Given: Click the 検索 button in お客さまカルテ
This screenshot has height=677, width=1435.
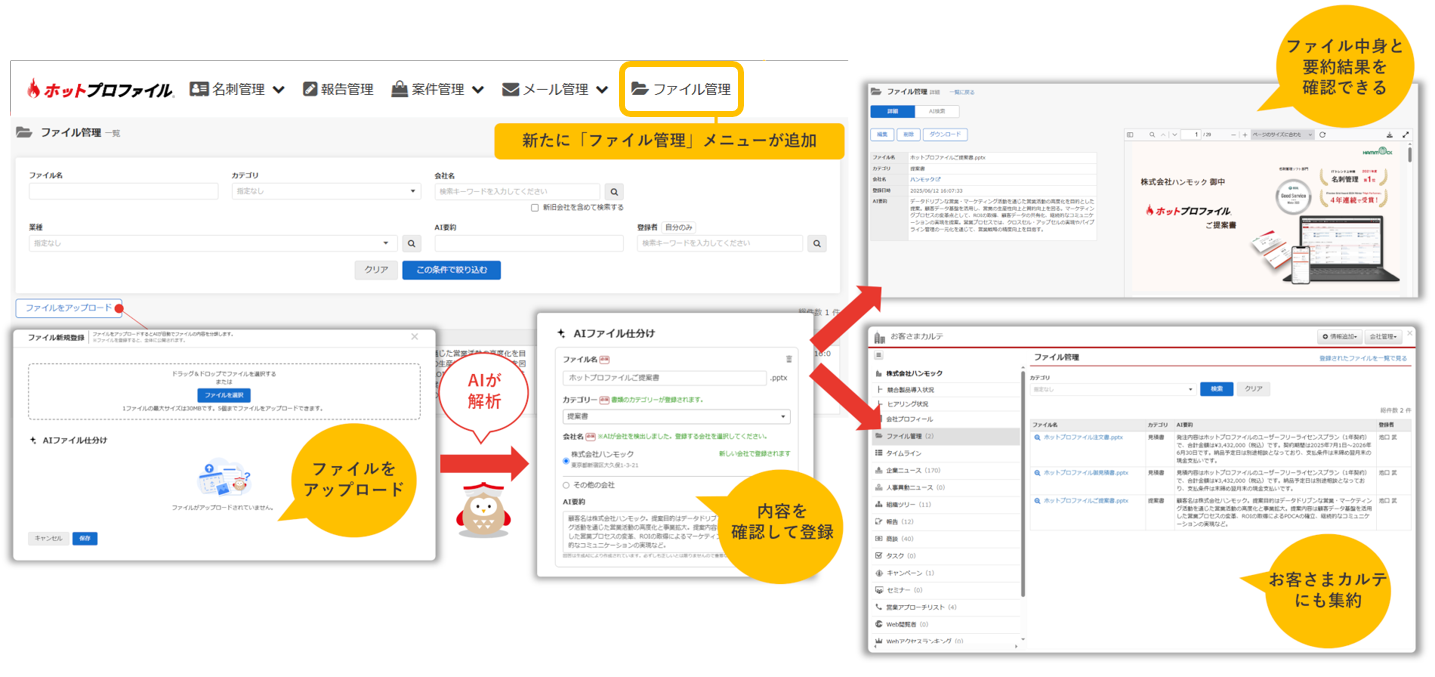Looking at the screenshot, I should pos(1216,389).
